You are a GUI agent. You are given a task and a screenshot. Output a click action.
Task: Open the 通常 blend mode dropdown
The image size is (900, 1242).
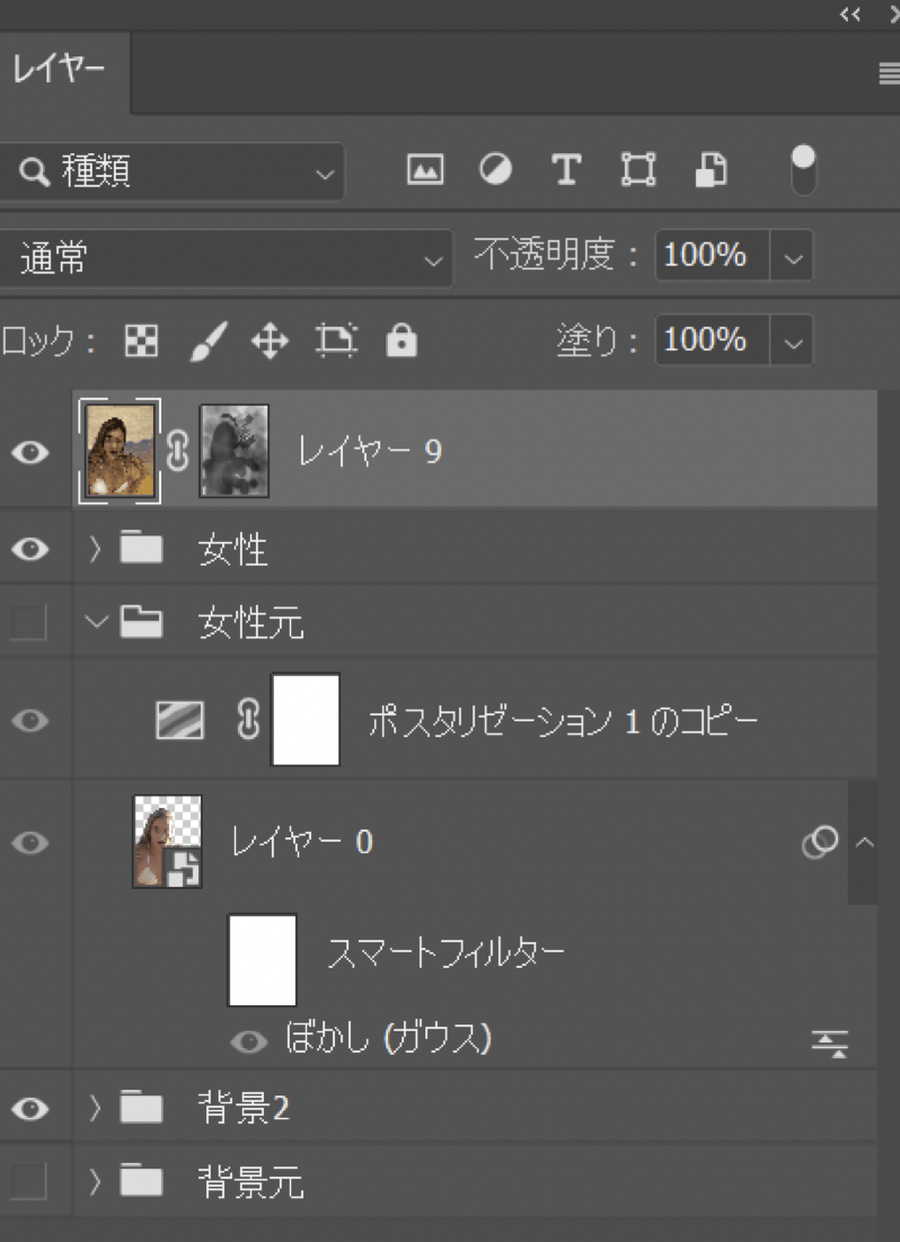[x=226, y=258]
